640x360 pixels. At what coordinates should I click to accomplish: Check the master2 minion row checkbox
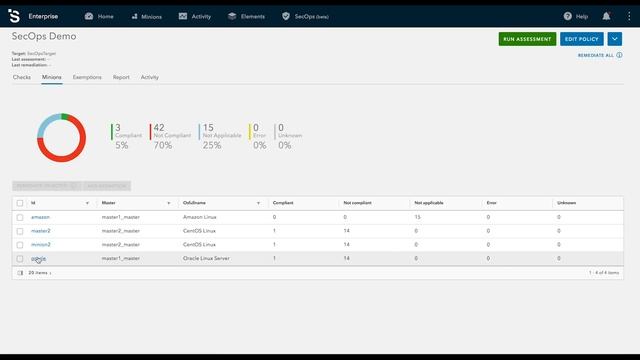point(20,231)
